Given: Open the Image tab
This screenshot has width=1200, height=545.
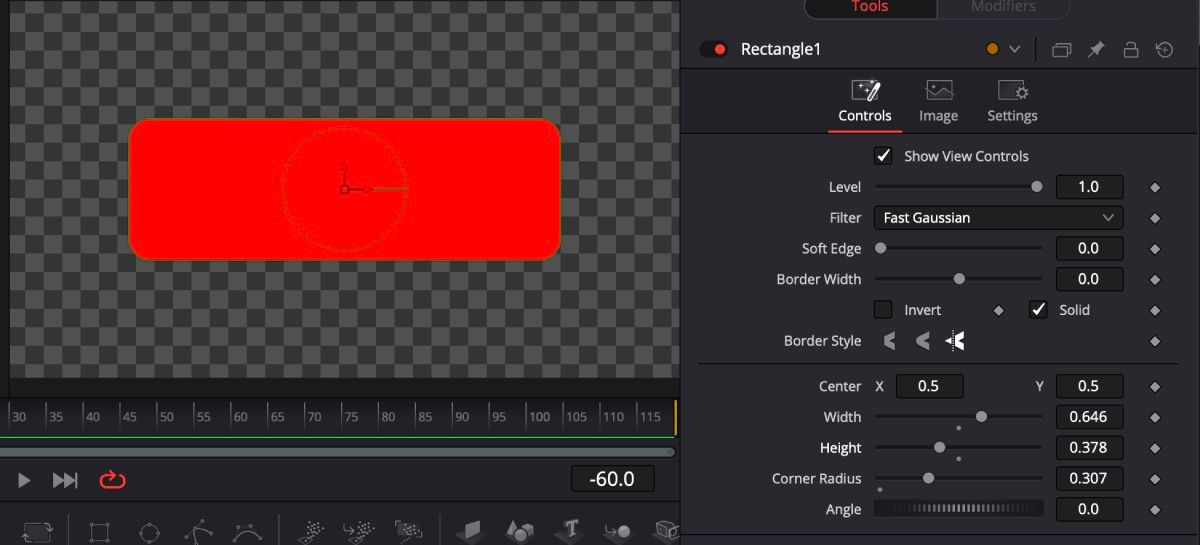Looking at the screenshot, I should [x=938, y=103].
